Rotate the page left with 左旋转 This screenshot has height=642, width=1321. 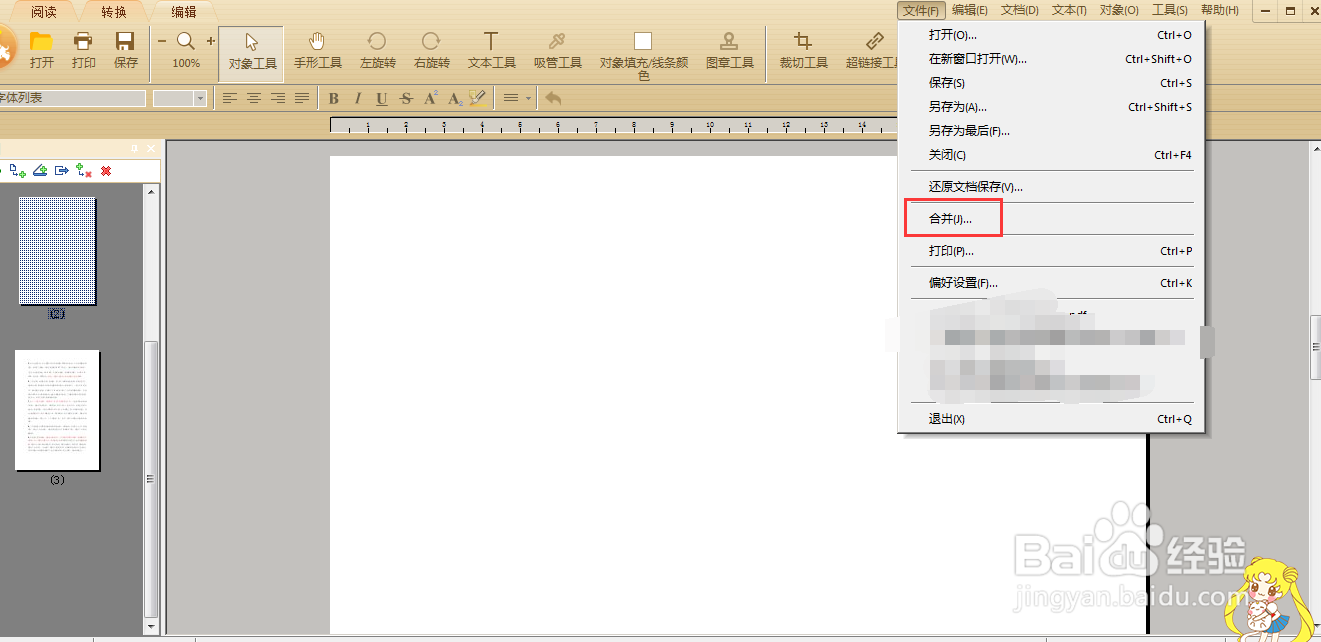tap(377, 52)
